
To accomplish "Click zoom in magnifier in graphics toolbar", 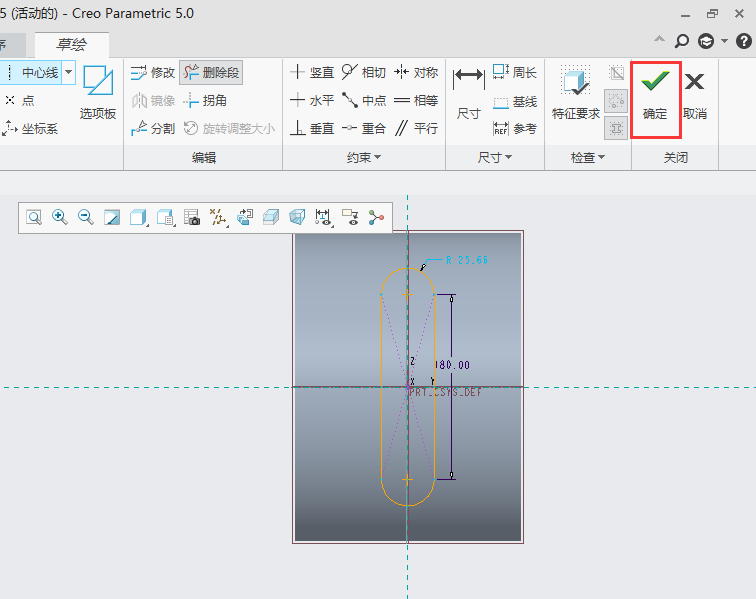I will 60,217.
